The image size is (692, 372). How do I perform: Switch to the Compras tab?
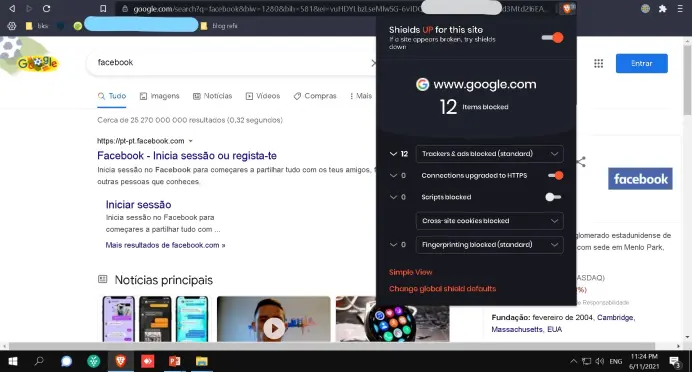[315, 96]
